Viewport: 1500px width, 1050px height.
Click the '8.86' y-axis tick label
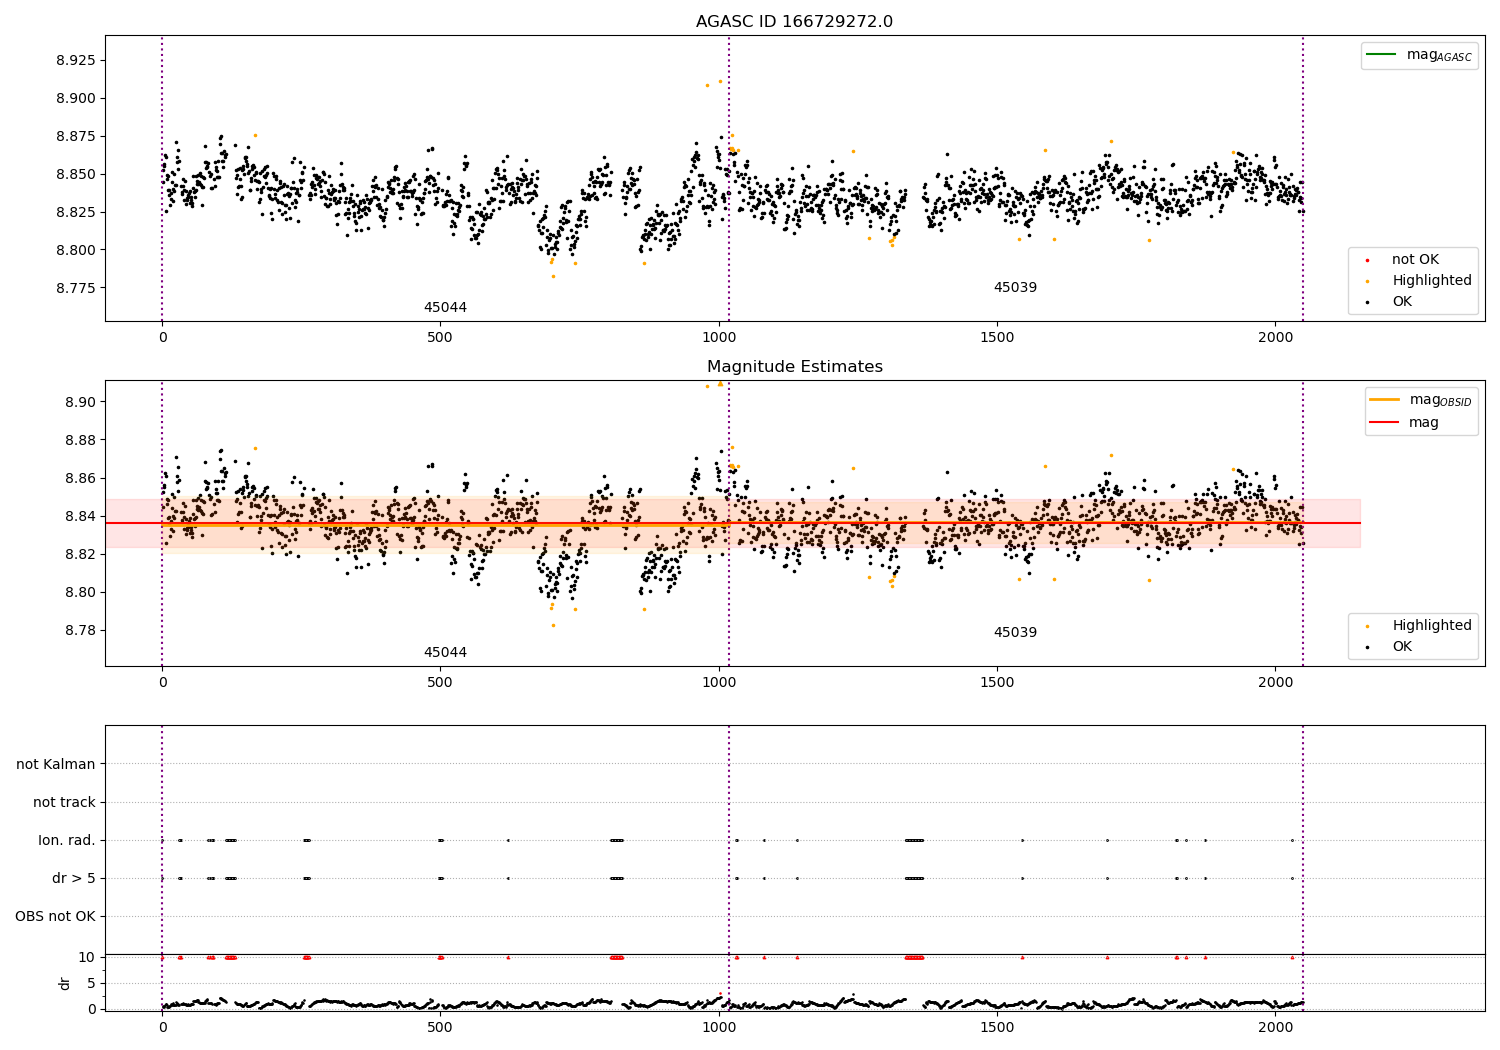point(80,479)
